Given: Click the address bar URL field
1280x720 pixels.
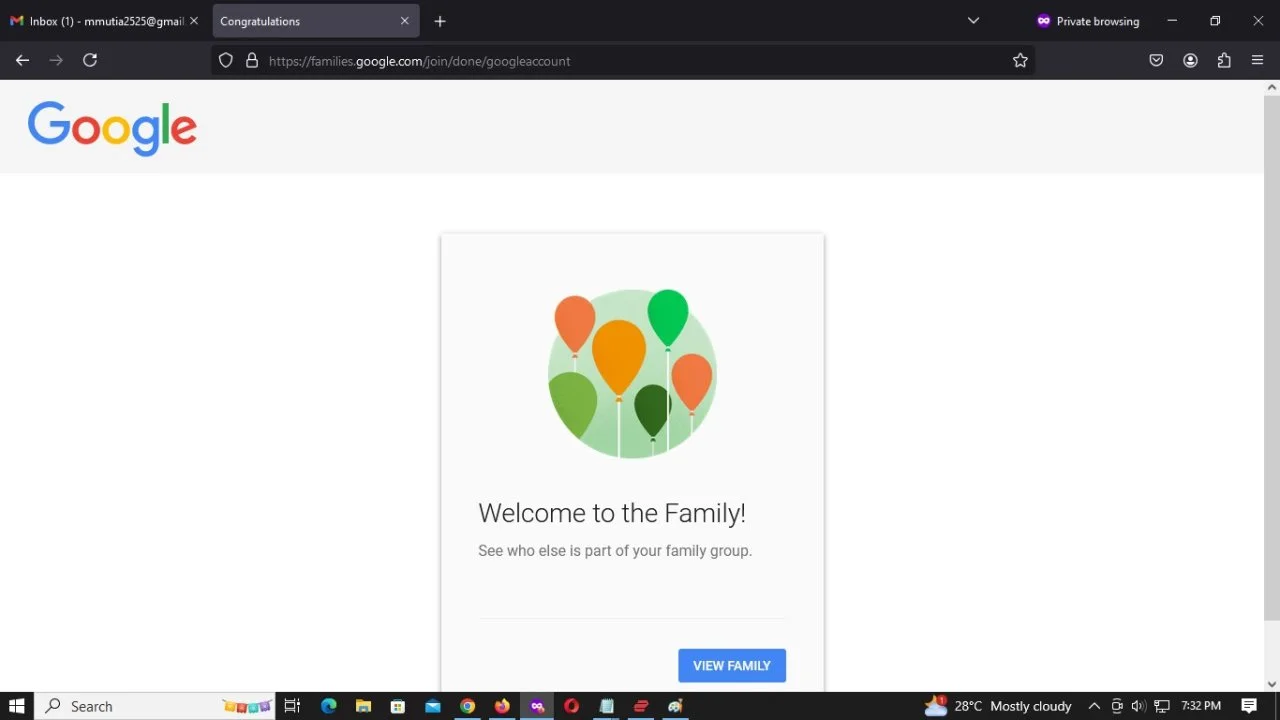Looking at the screenshot, I should point(622,60).
